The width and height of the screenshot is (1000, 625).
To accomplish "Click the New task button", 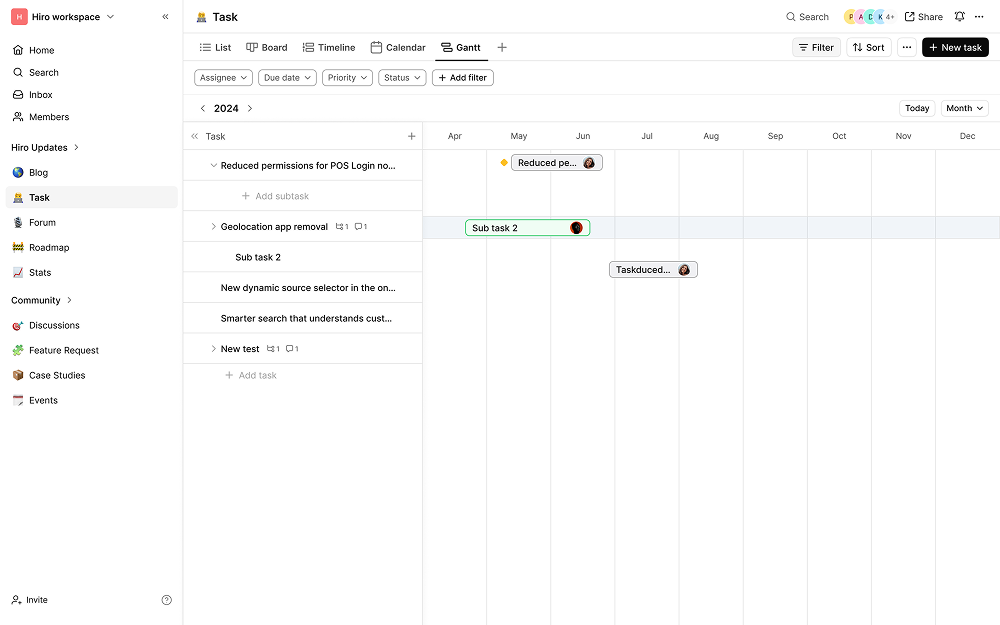I will [955, 47].
